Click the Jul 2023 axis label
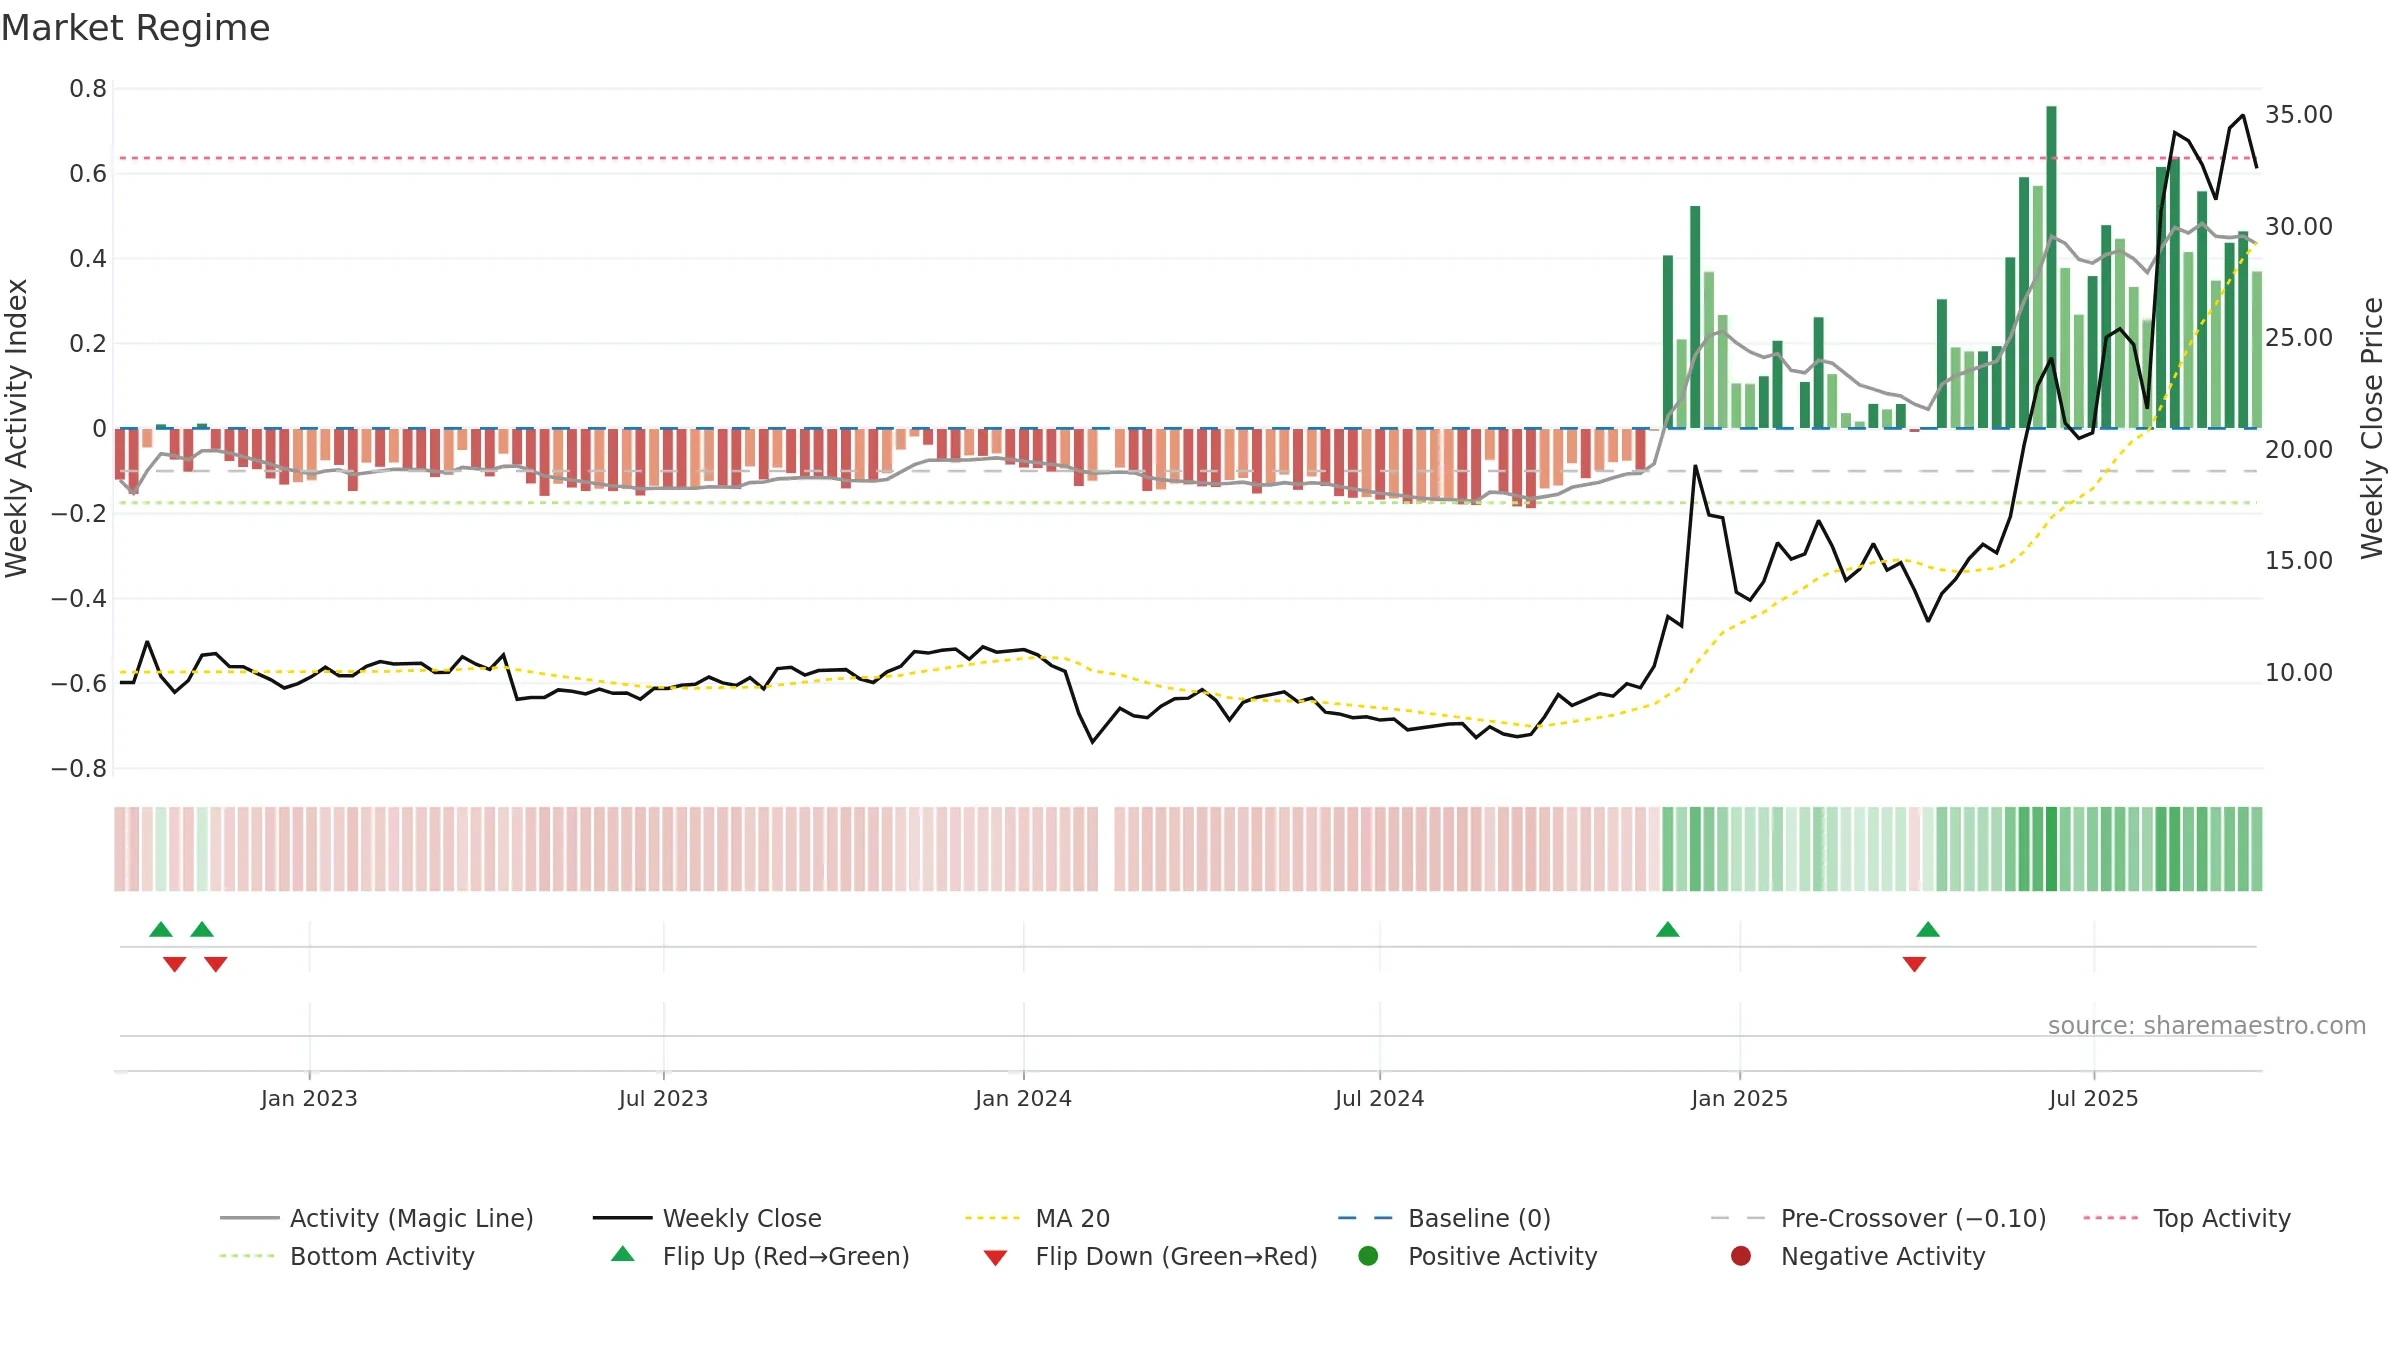2400x1350 pixels. [663, 1098]
